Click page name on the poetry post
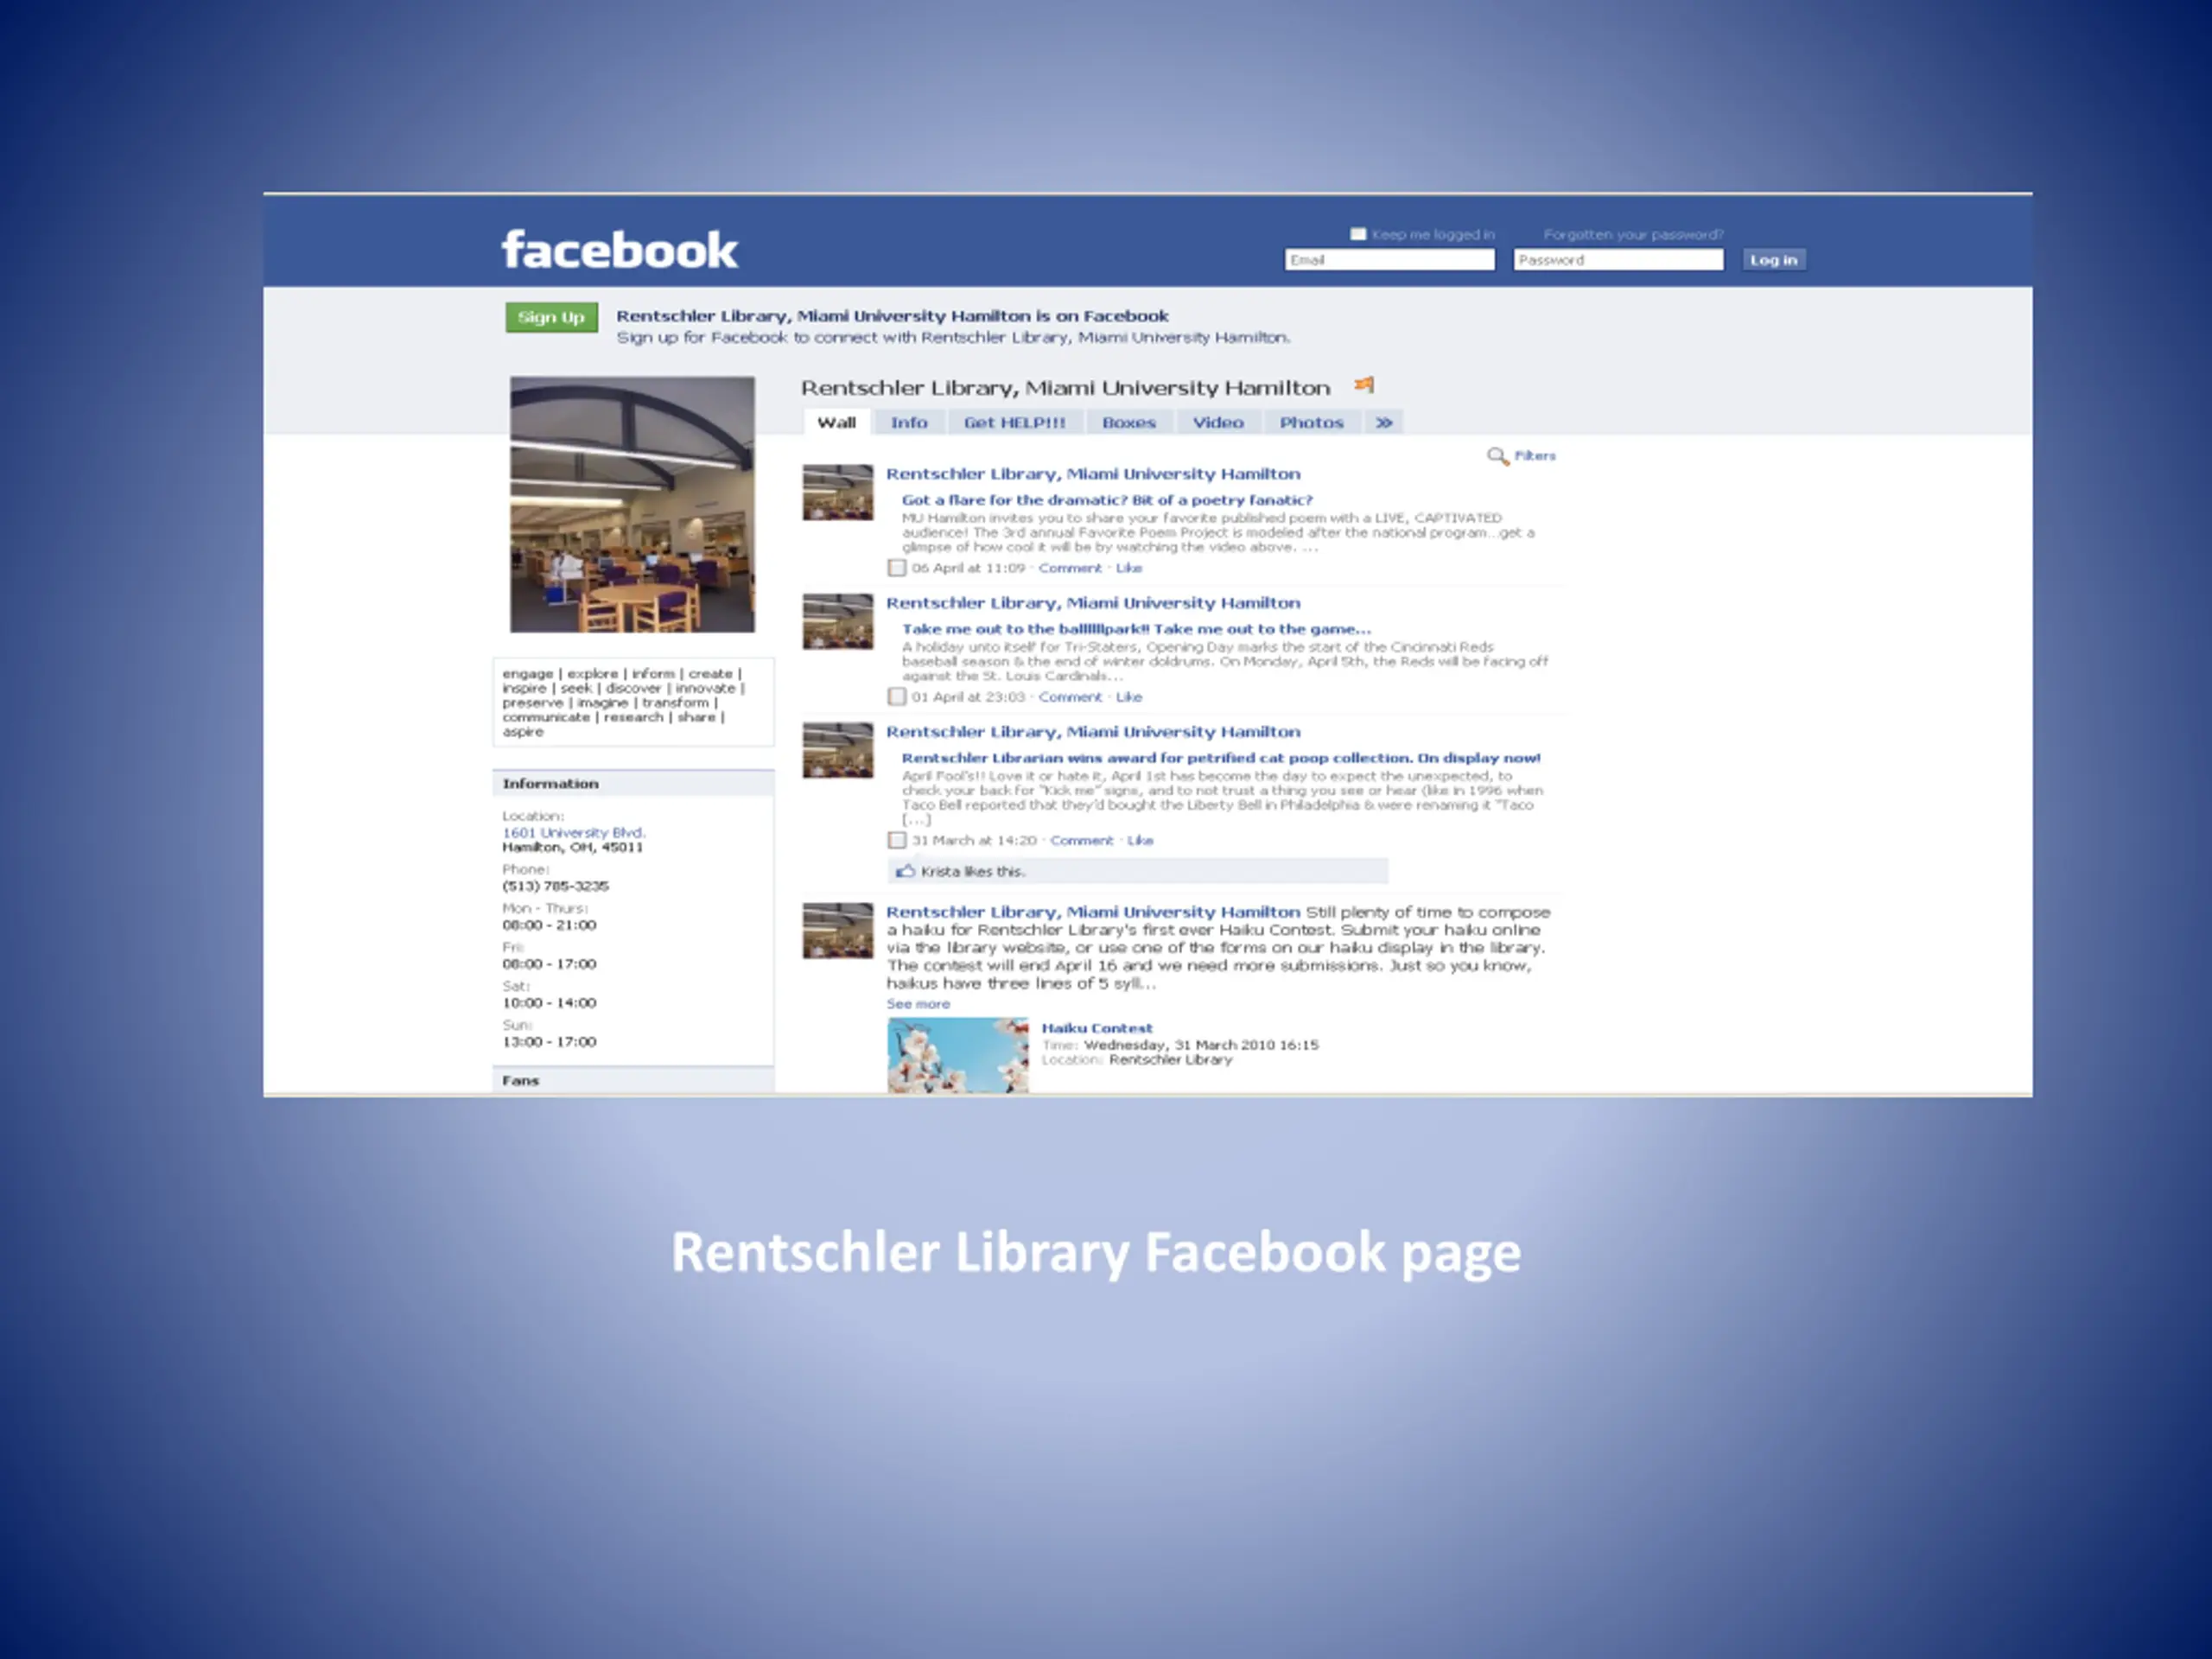 point(1093,474)
